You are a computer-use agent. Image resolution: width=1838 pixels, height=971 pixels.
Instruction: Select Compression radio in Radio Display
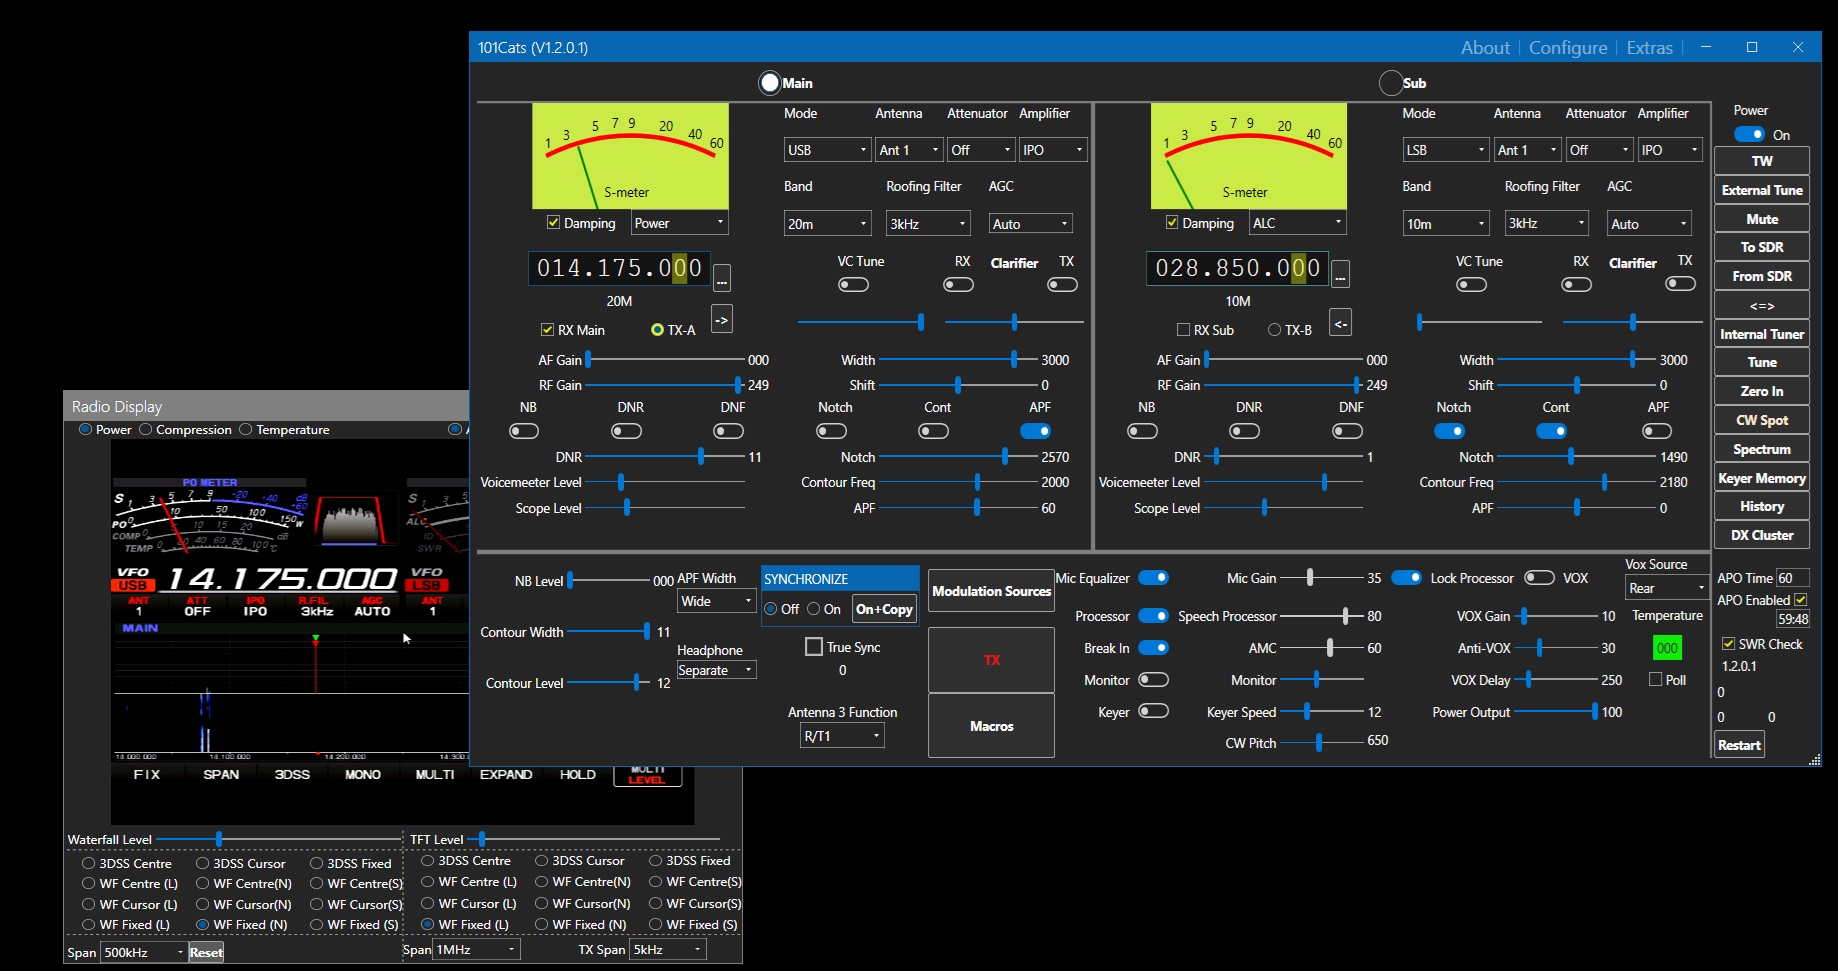(146, 429)
